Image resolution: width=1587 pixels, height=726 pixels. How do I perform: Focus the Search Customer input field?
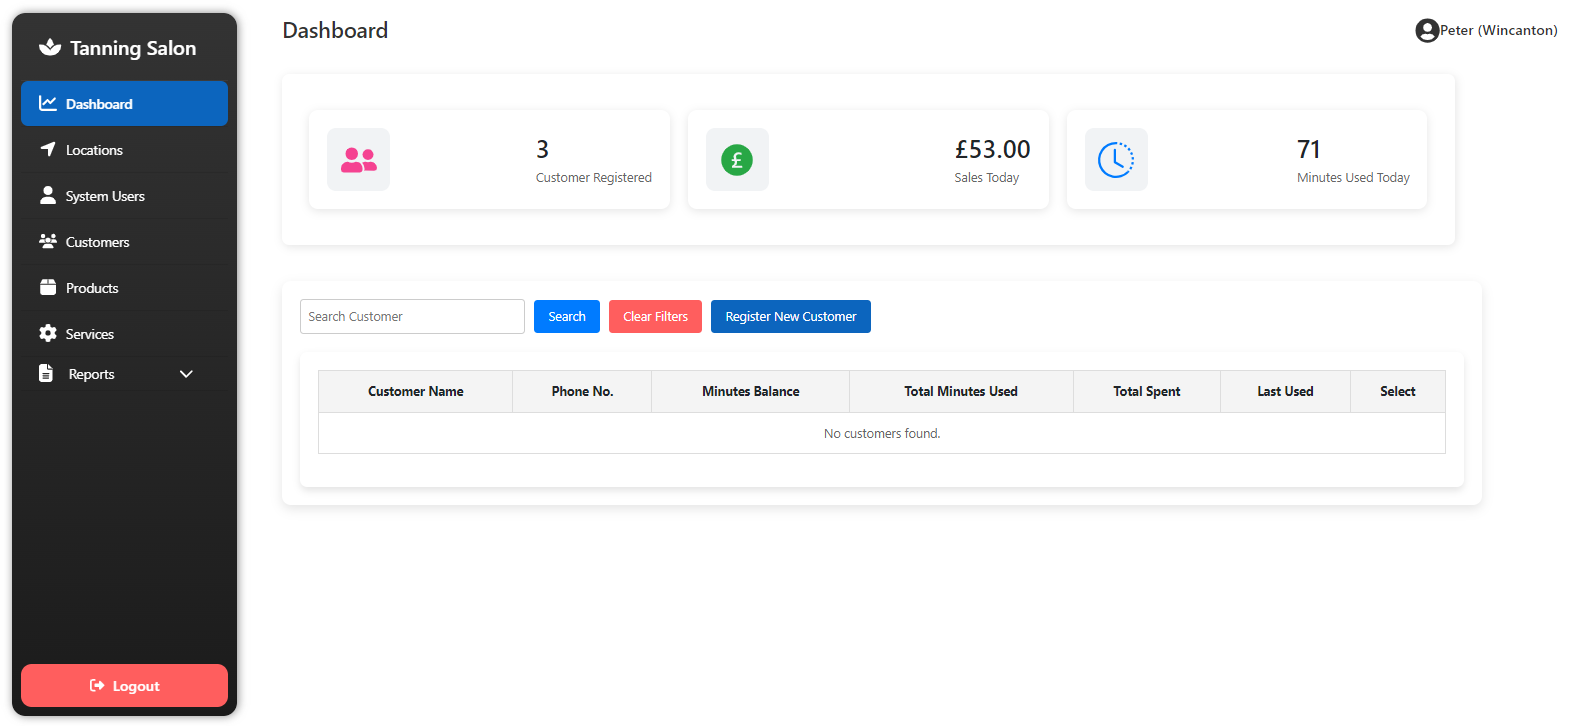point(412,317)
